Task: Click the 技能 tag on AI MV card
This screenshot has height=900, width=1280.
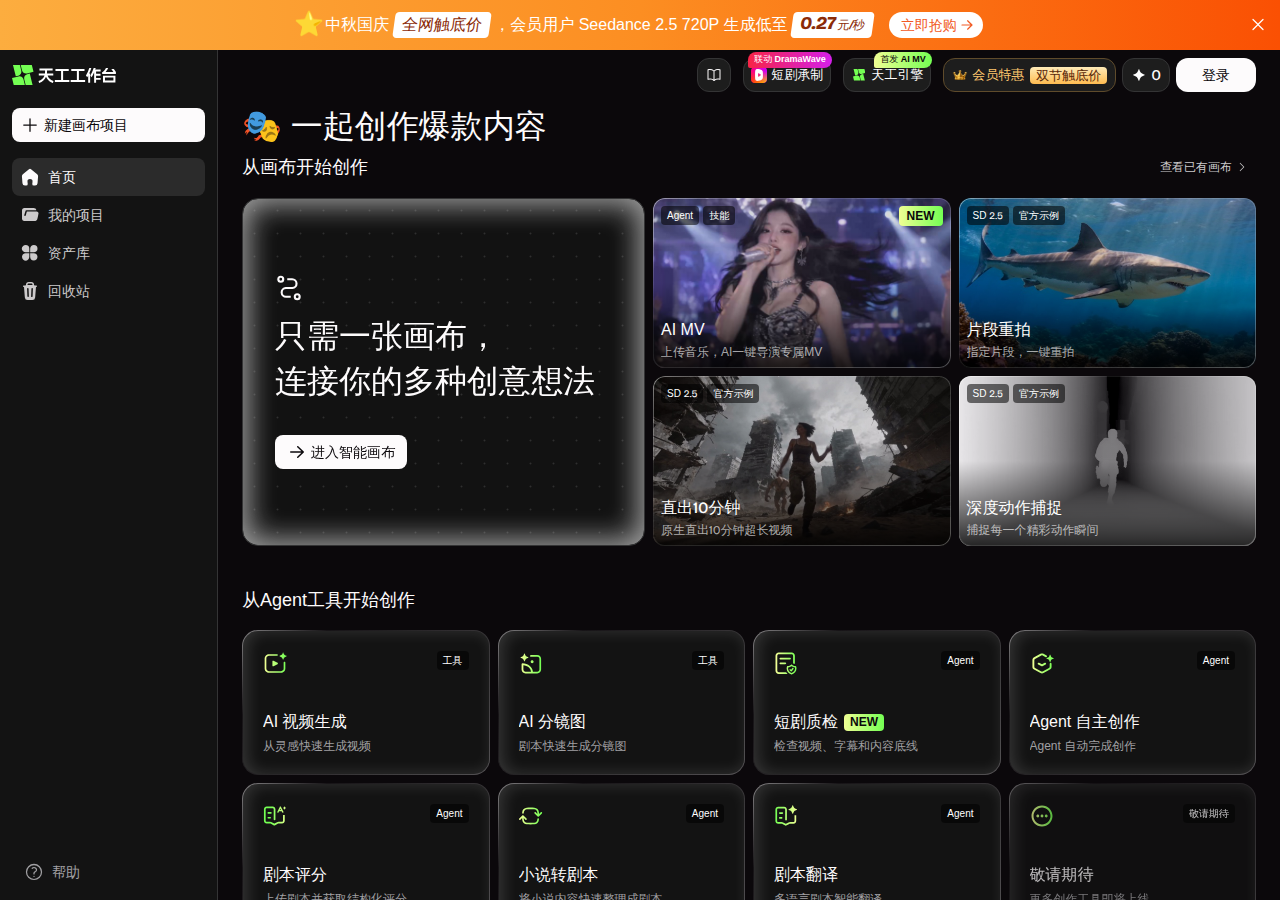Action: pos(719,215)
